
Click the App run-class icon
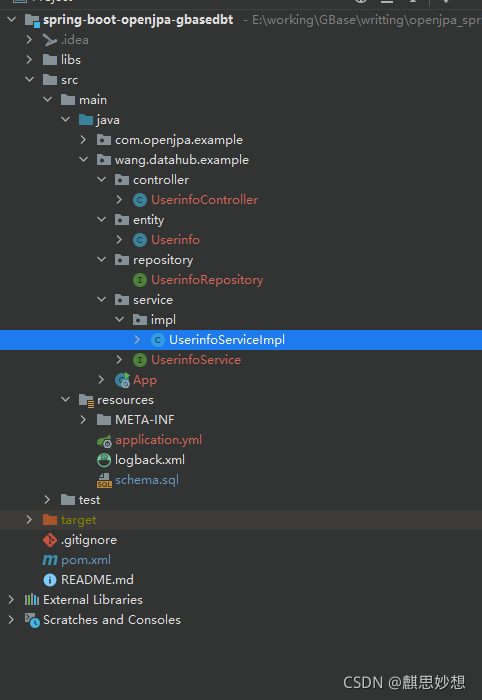122,380
